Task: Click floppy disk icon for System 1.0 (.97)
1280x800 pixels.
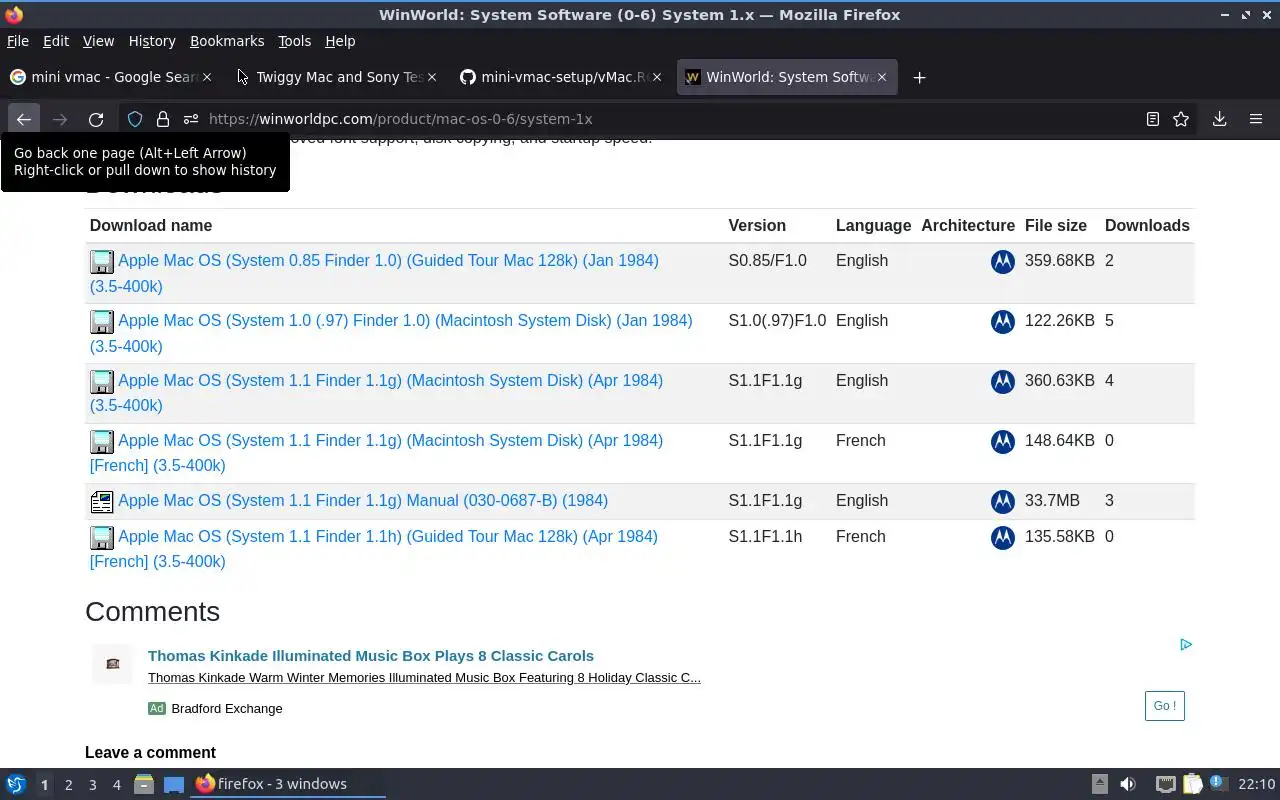Action: tap(102, 322)
